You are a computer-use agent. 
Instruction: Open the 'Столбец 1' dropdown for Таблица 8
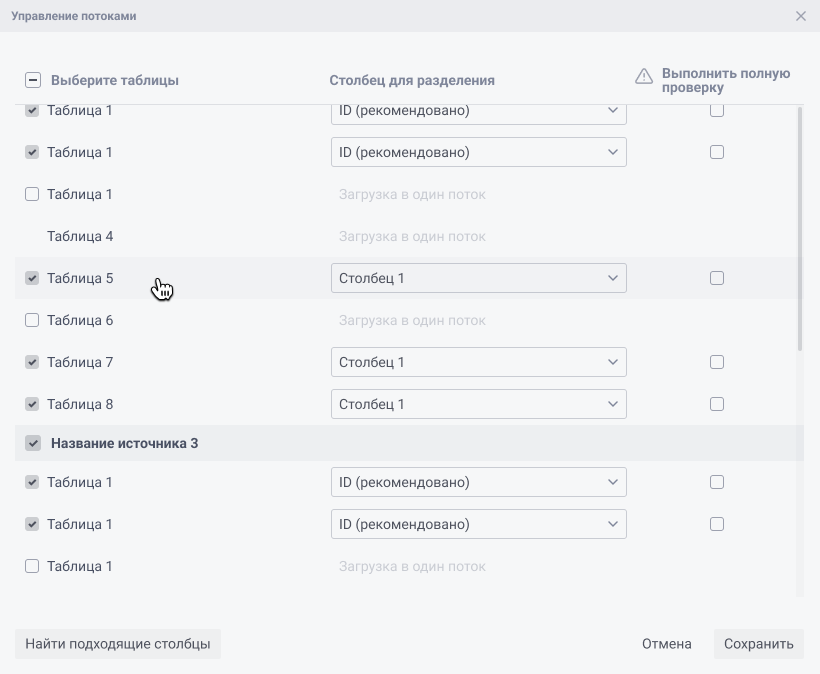[478, 404]
